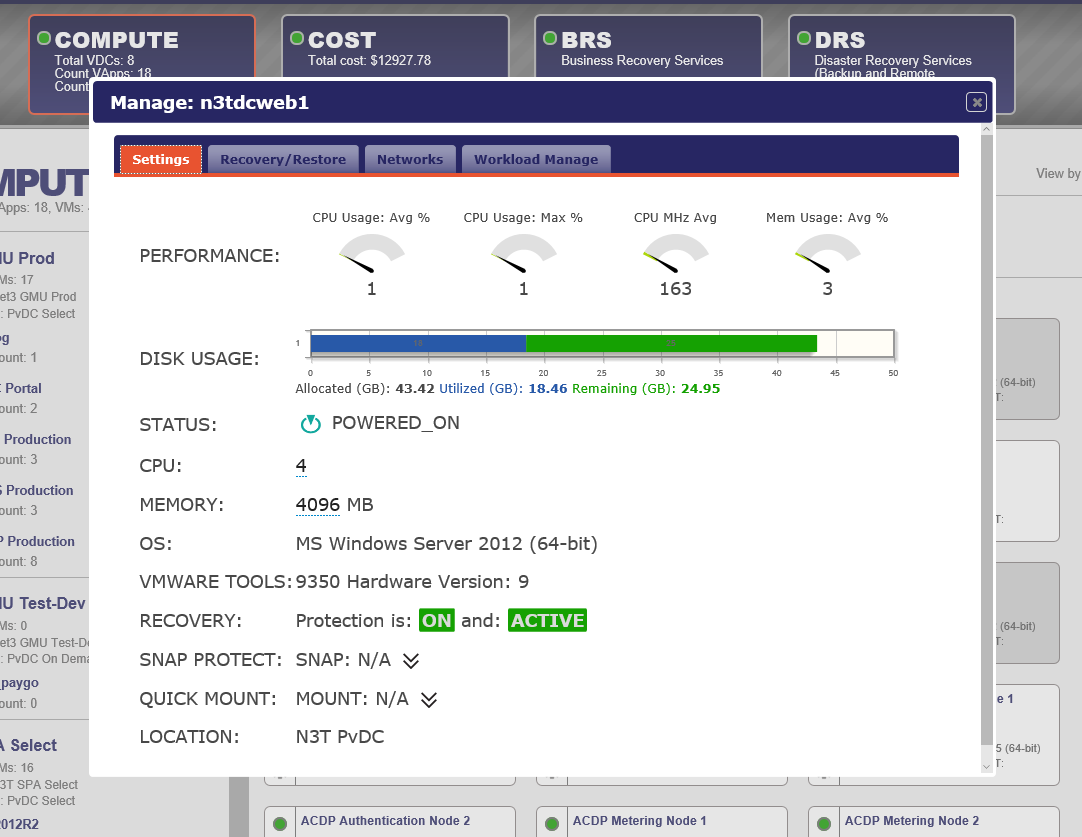Screen dimensions: 1082x837
Task: Expand the MOUNT N/A chevron
Action: tap(429, 700)
